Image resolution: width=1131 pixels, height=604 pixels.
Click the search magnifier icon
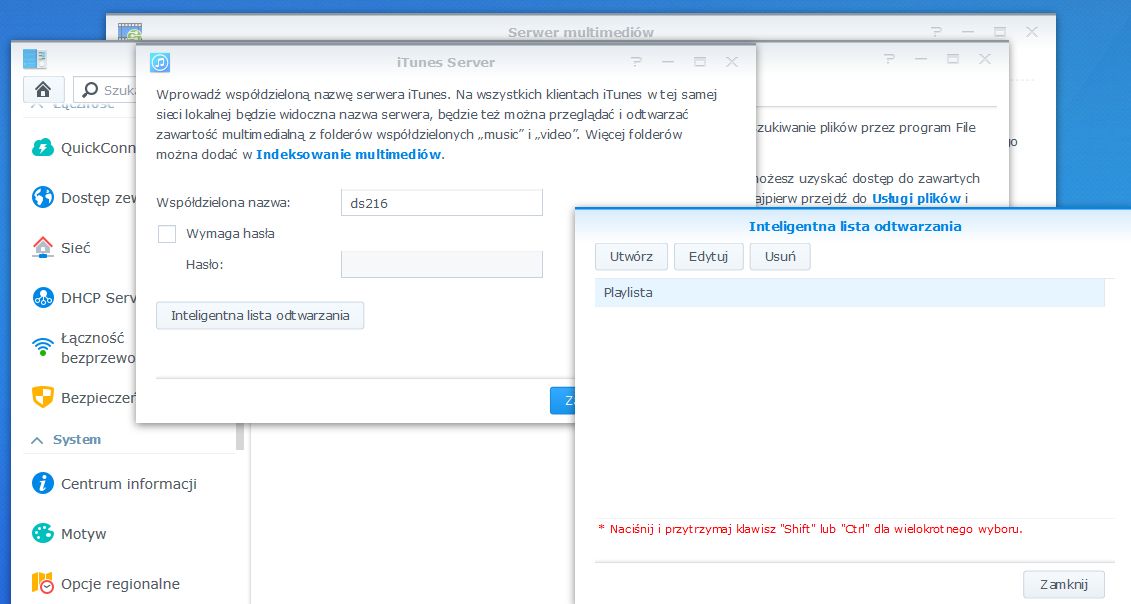click(90, 89)
